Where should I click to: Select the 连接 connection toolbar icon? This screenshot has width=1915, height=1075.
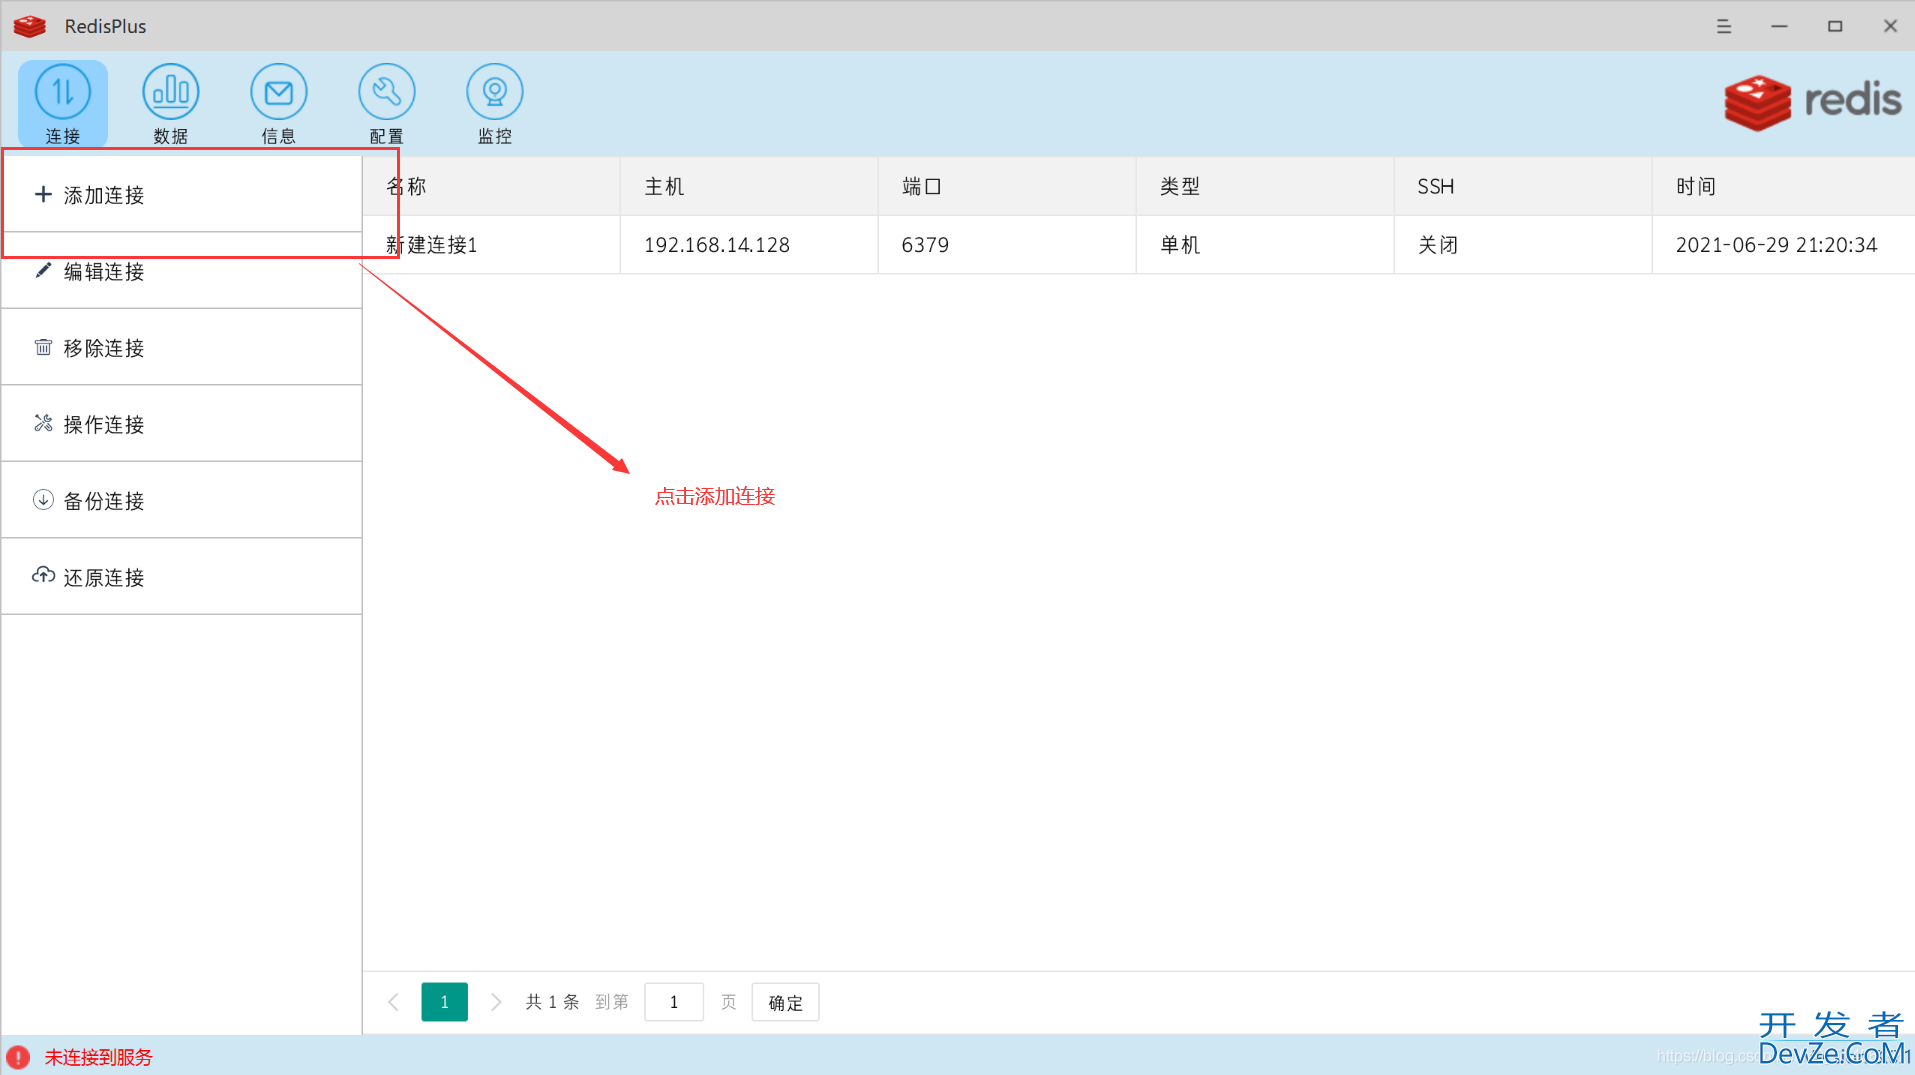[x=63, y=103]
